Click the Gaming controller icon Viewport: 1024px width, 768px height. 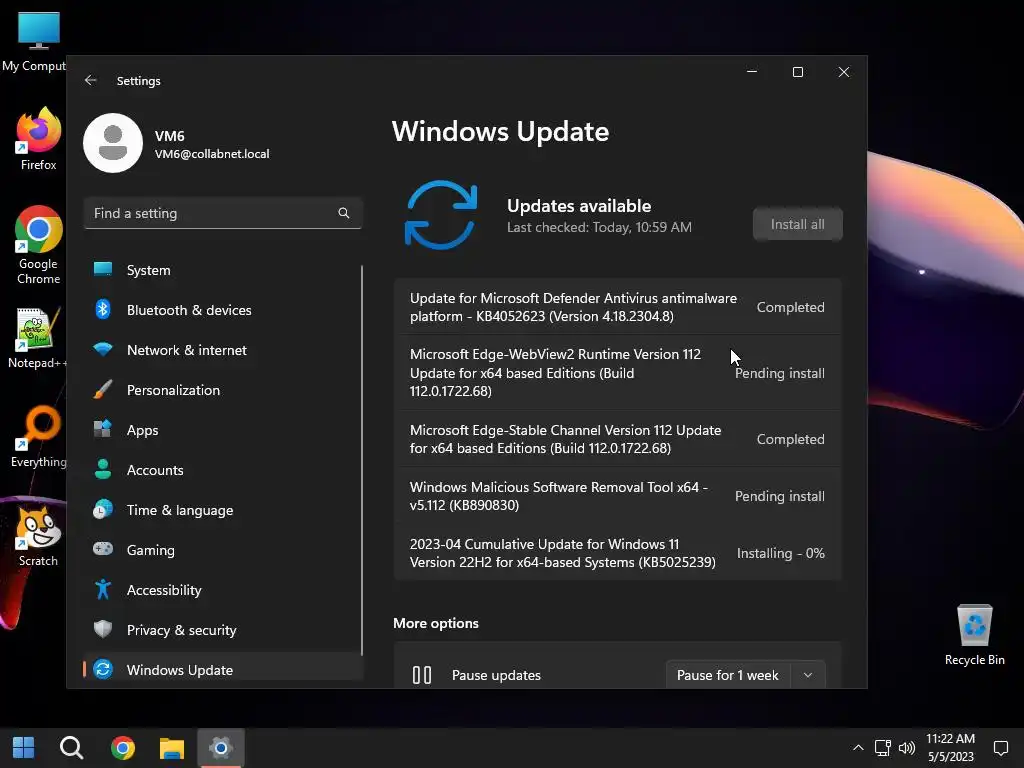[x=103, y=549]
